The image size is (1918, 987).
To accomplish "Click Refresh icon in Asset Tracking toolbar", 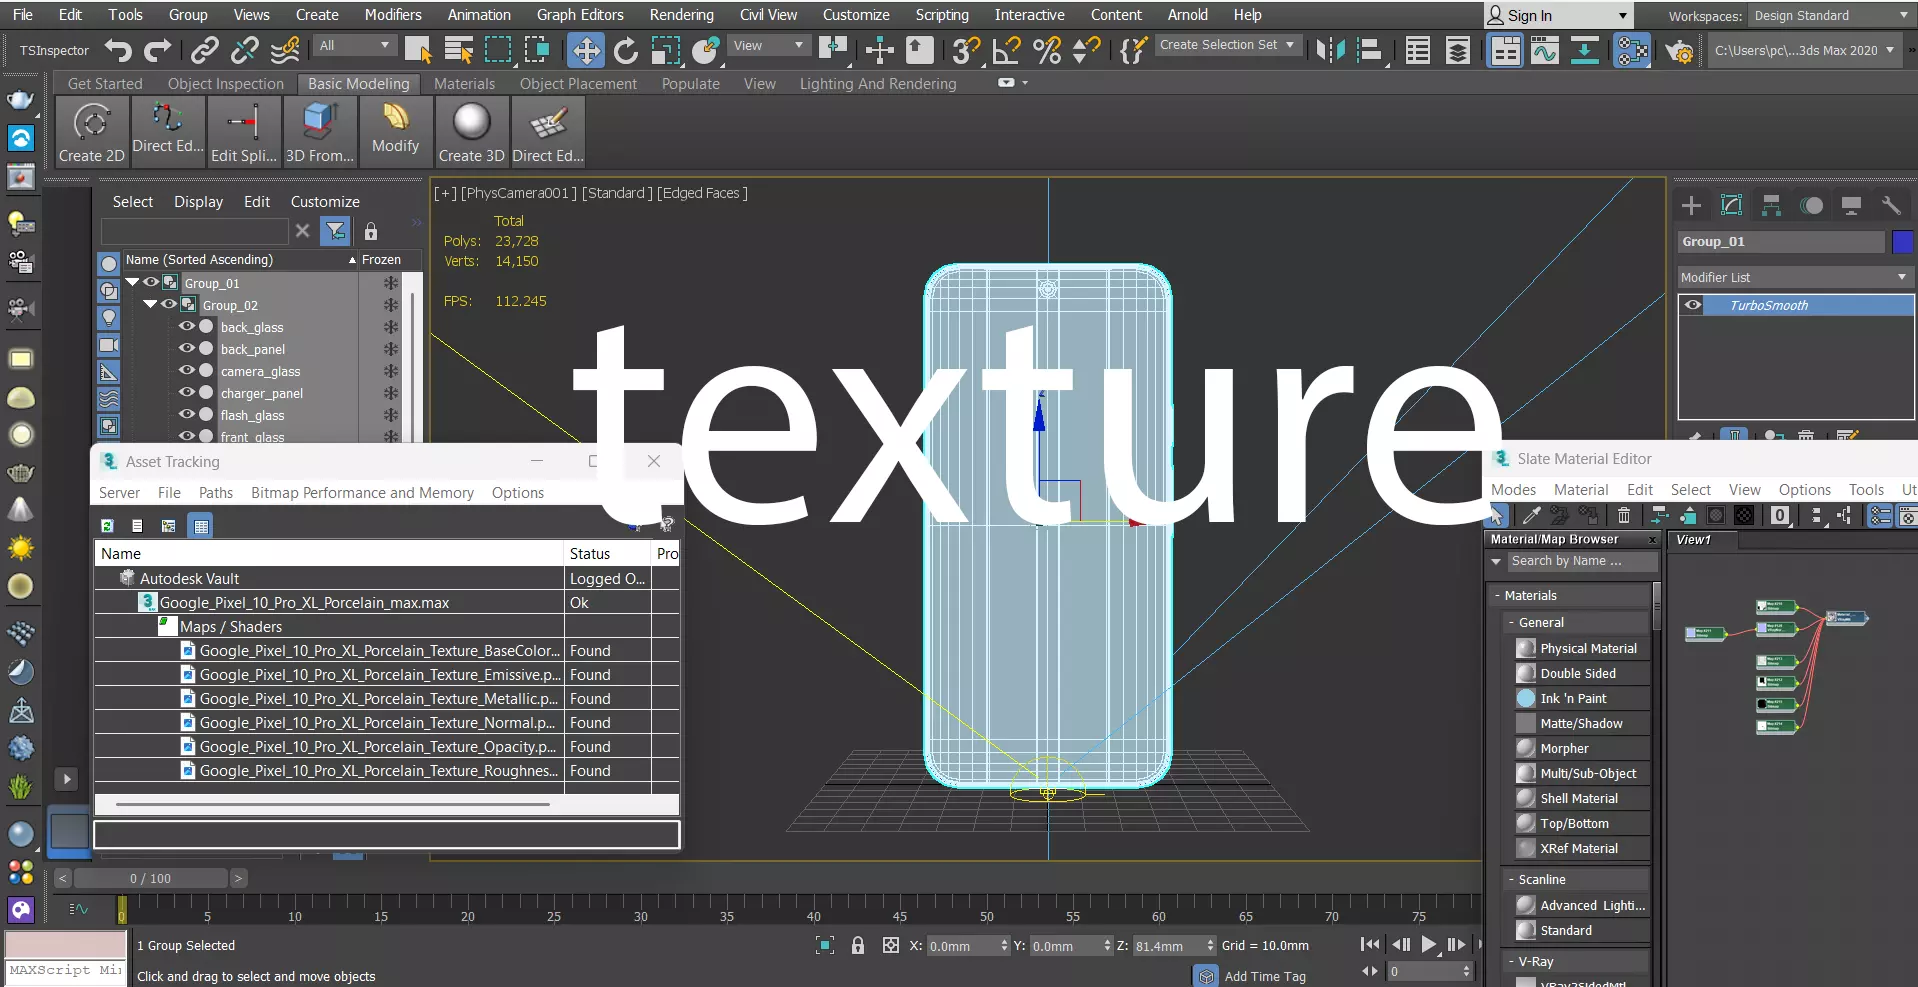I will pyautogui.click(x=107, y=526).
